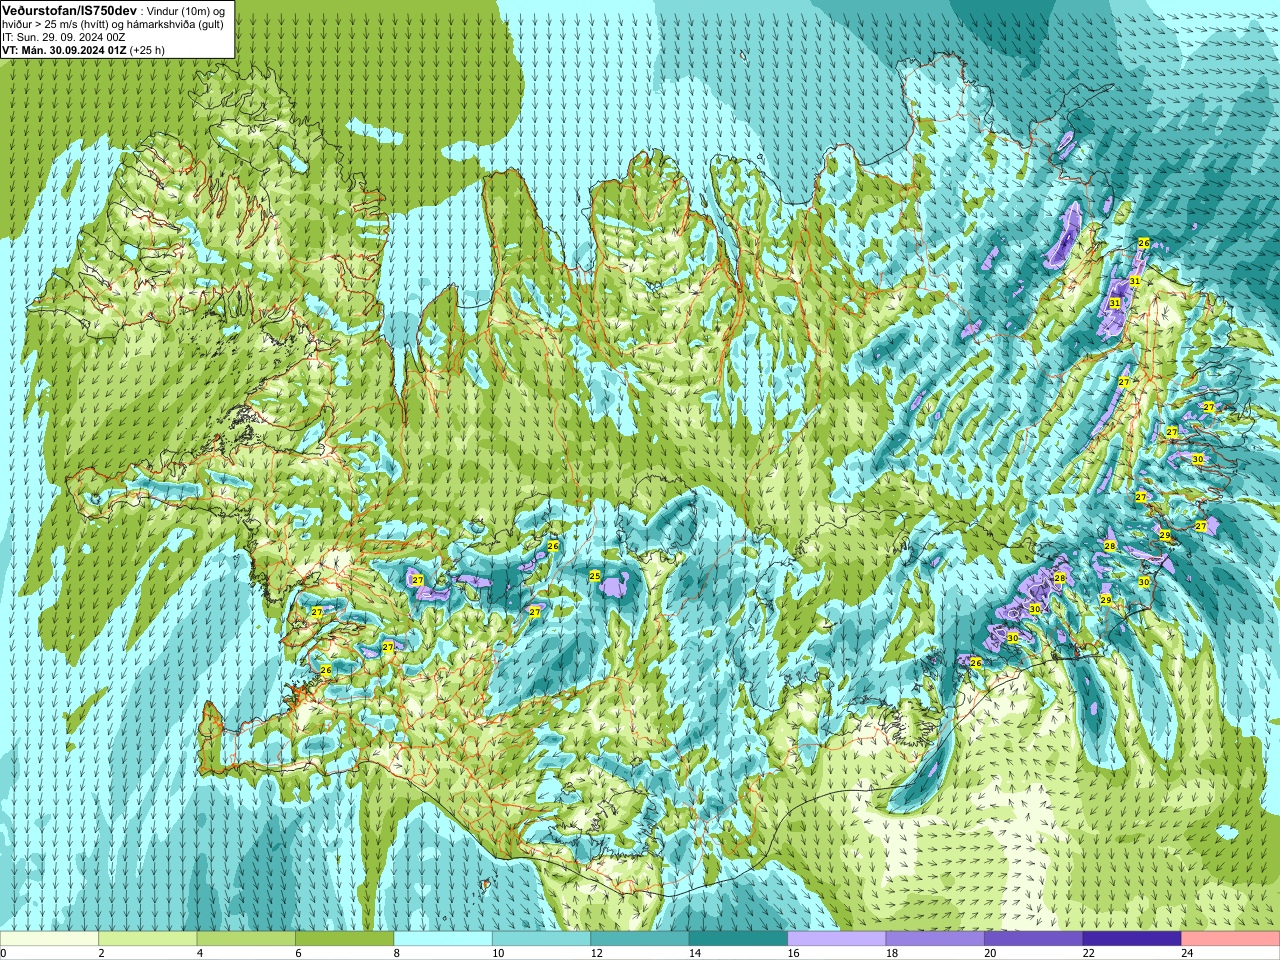Click the legend scale value 22
The width and height of the screenshot is (1280, 960).
1089,953
